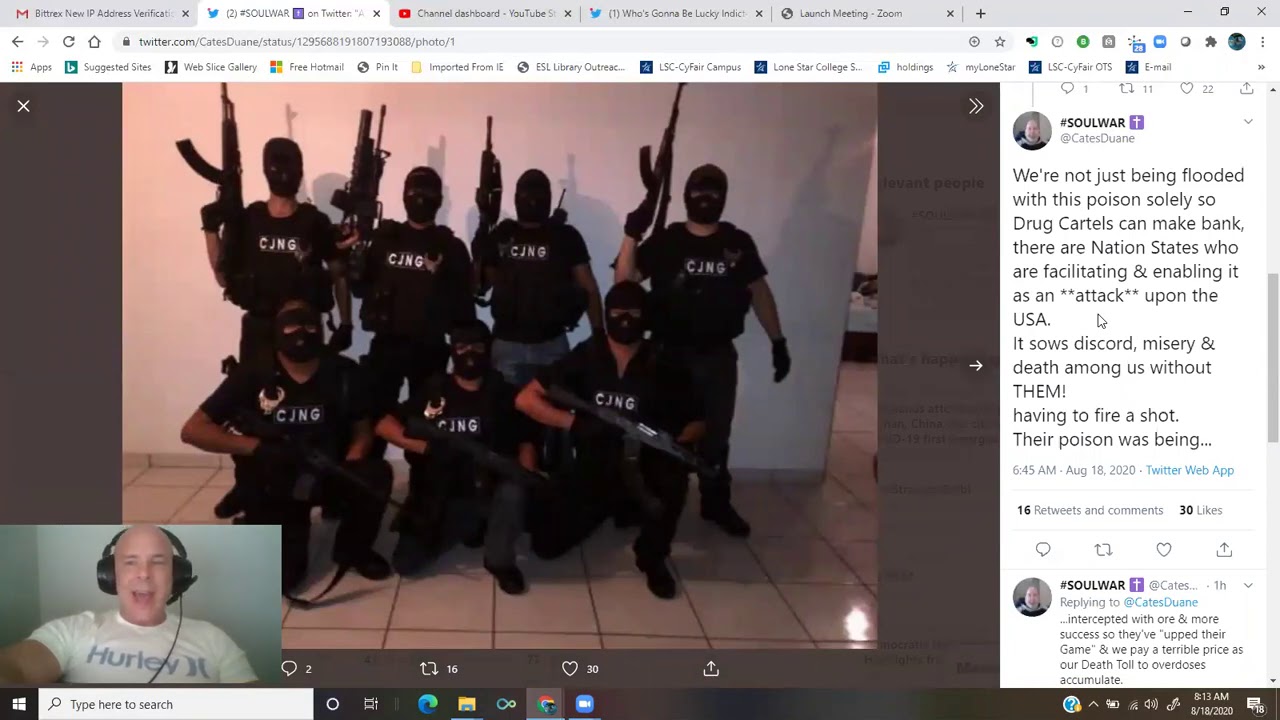1280x720 pixels.
Task: Click retweet icon below main tweet stats
Action: [x=1103, y=550]
